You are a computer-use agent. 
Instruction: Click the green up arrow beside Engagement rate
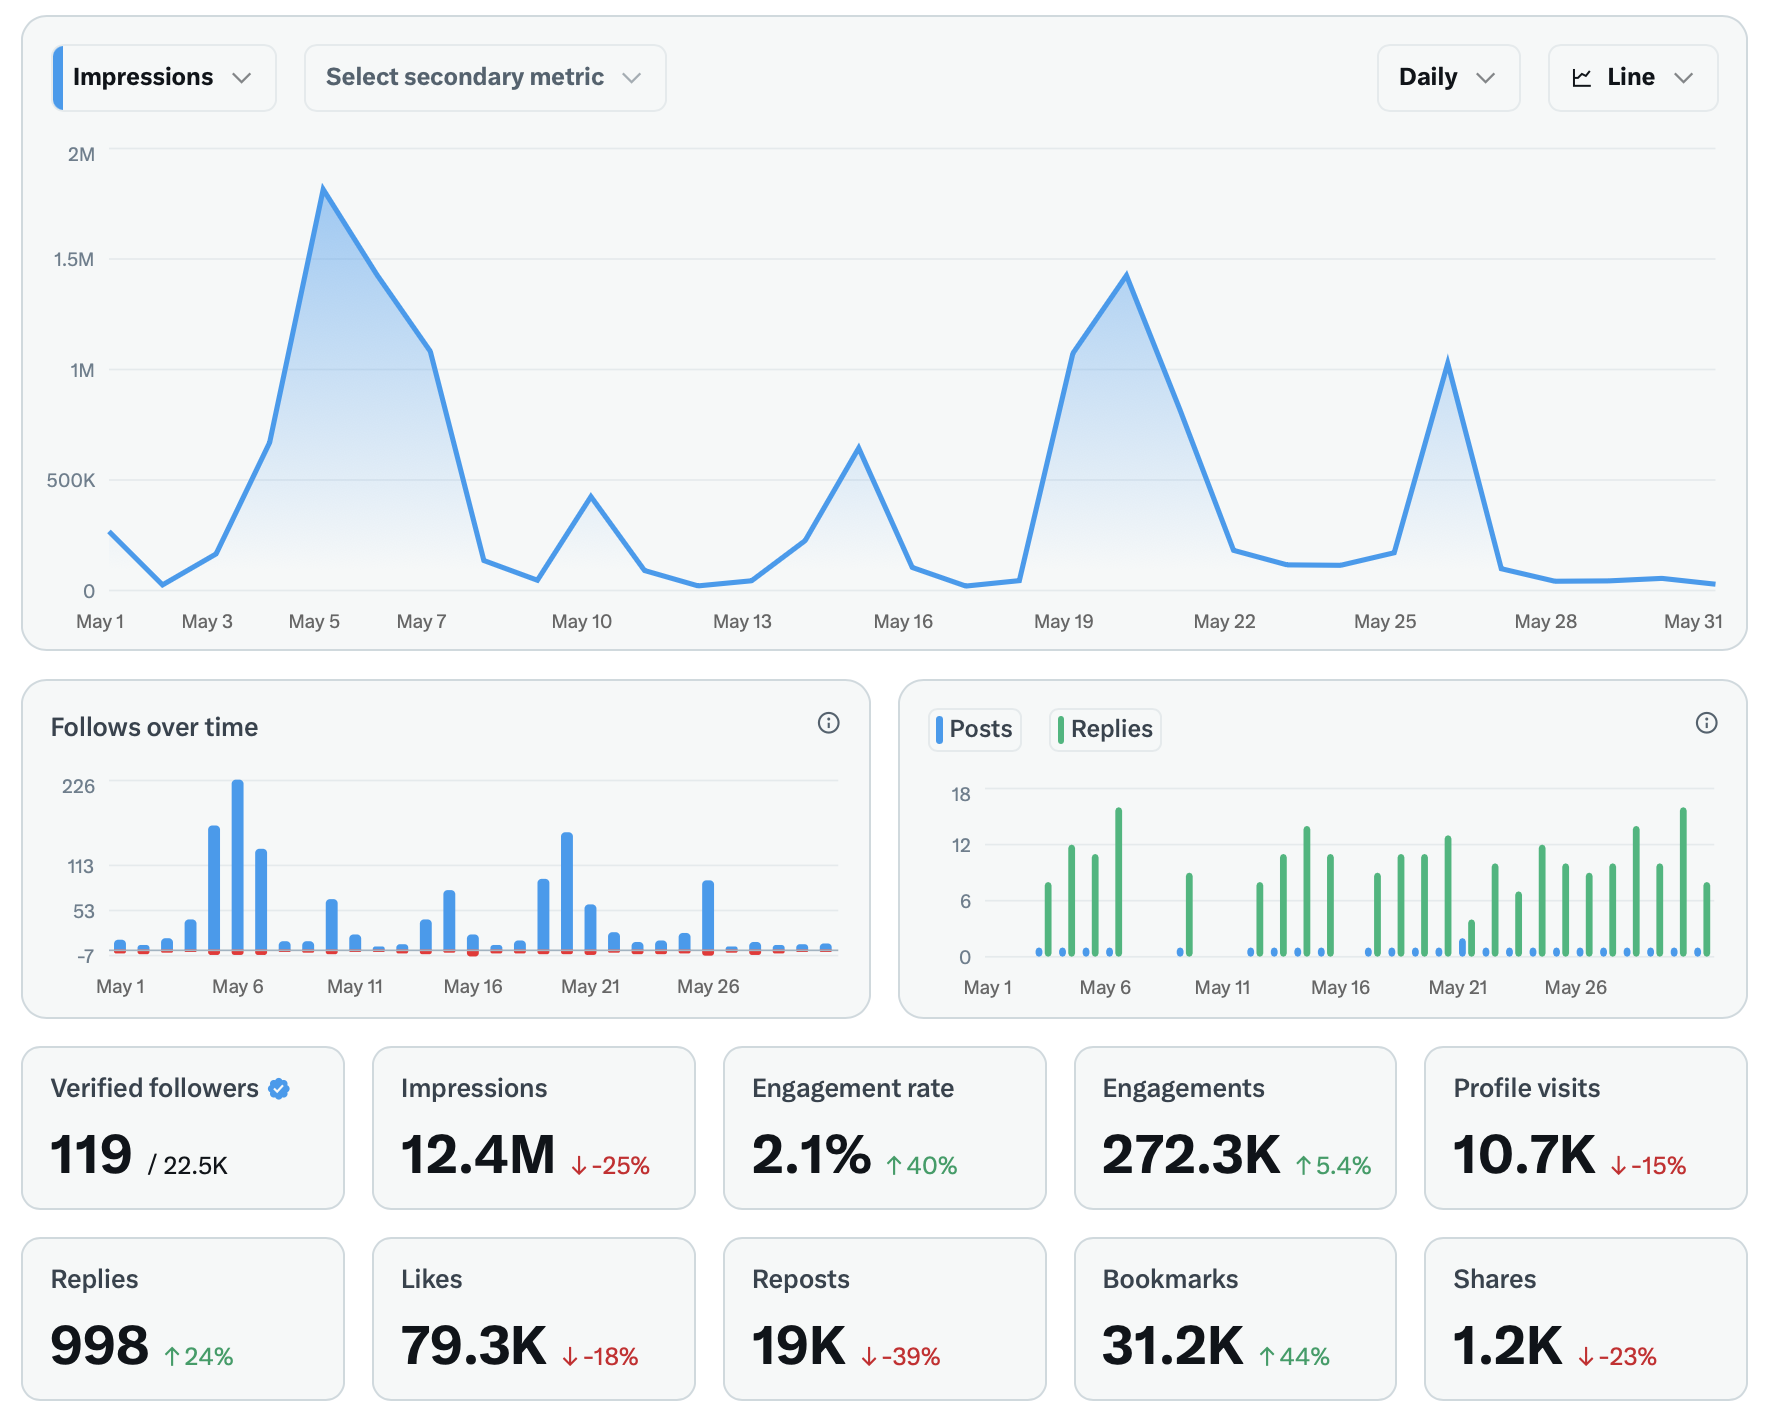pos(893,1164)
